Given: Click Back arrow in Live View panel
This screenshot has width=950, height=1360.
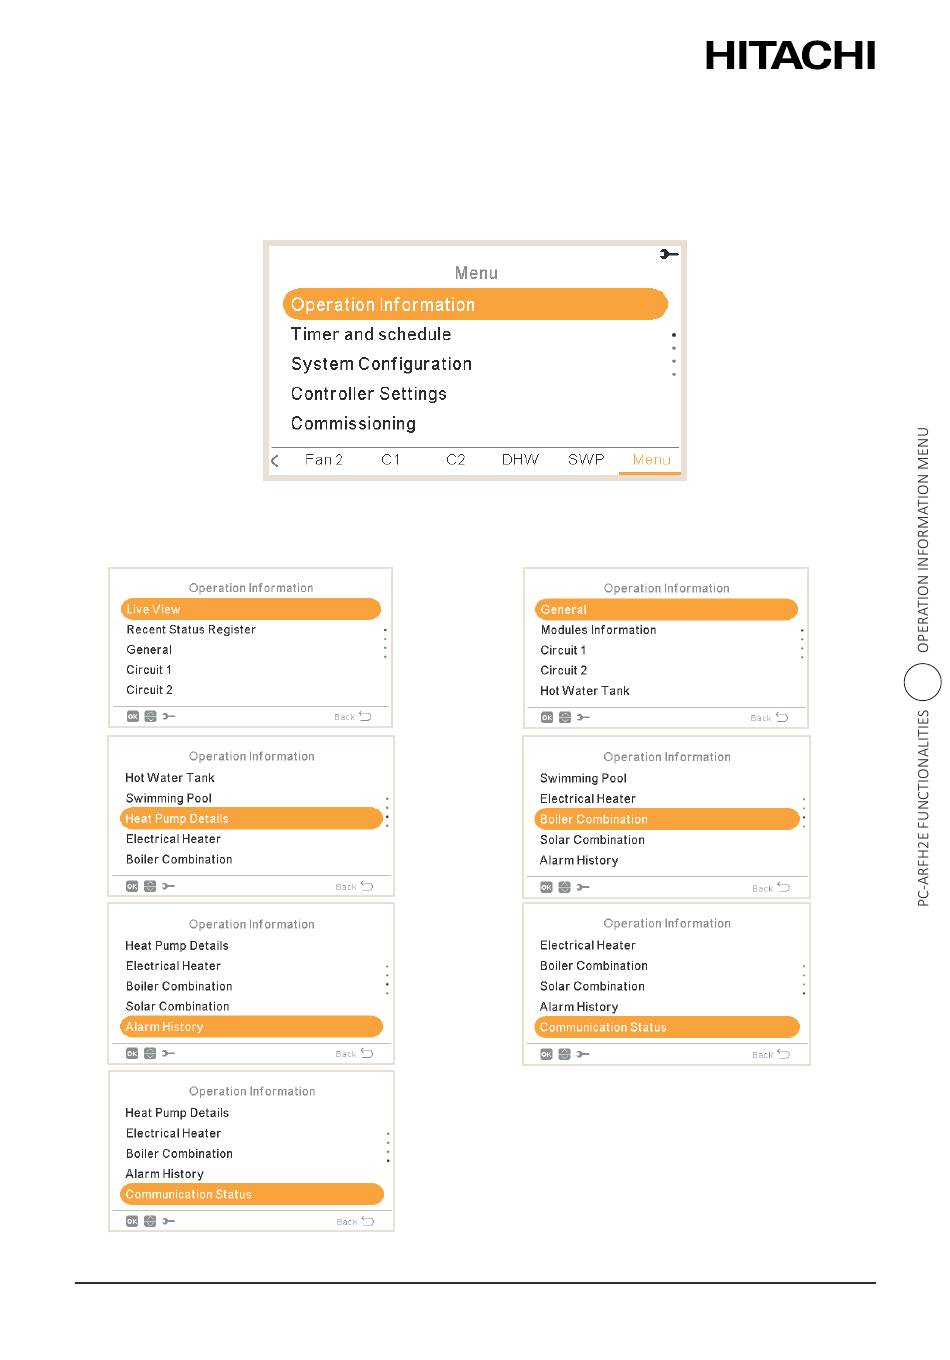Looking at the screenshot, I should pos(364,716).
